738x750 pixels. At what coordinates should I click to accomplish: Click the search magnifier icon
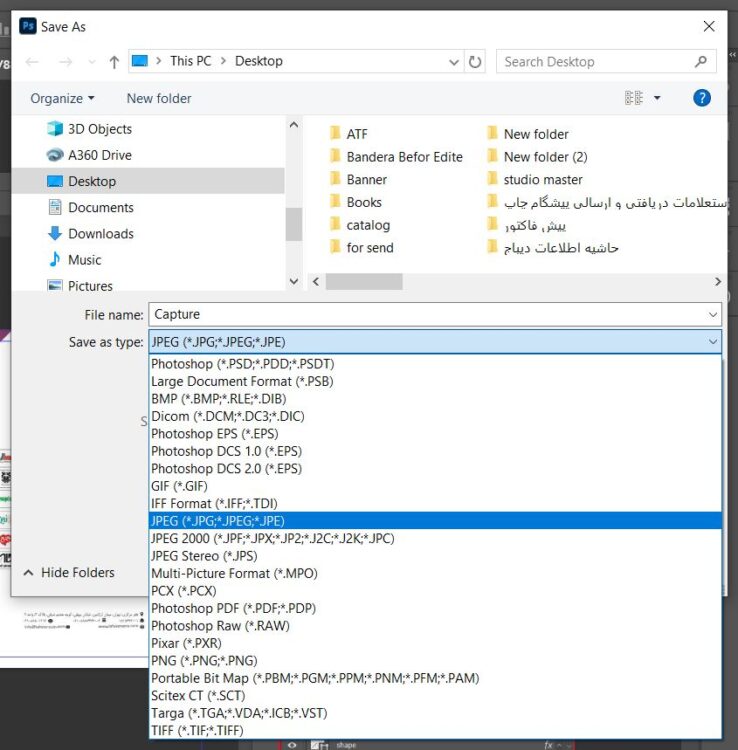[701, 61]
